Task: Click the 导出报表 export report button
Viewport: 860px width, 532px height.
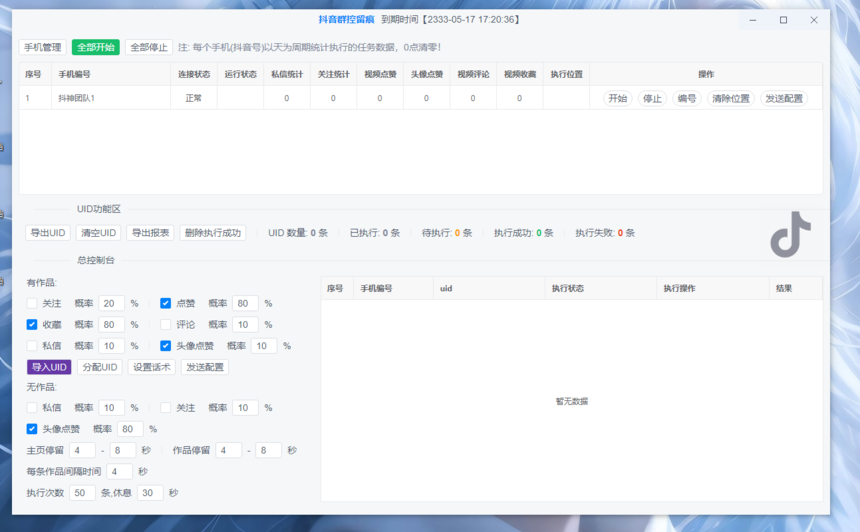Action: (x=150, y=233)
